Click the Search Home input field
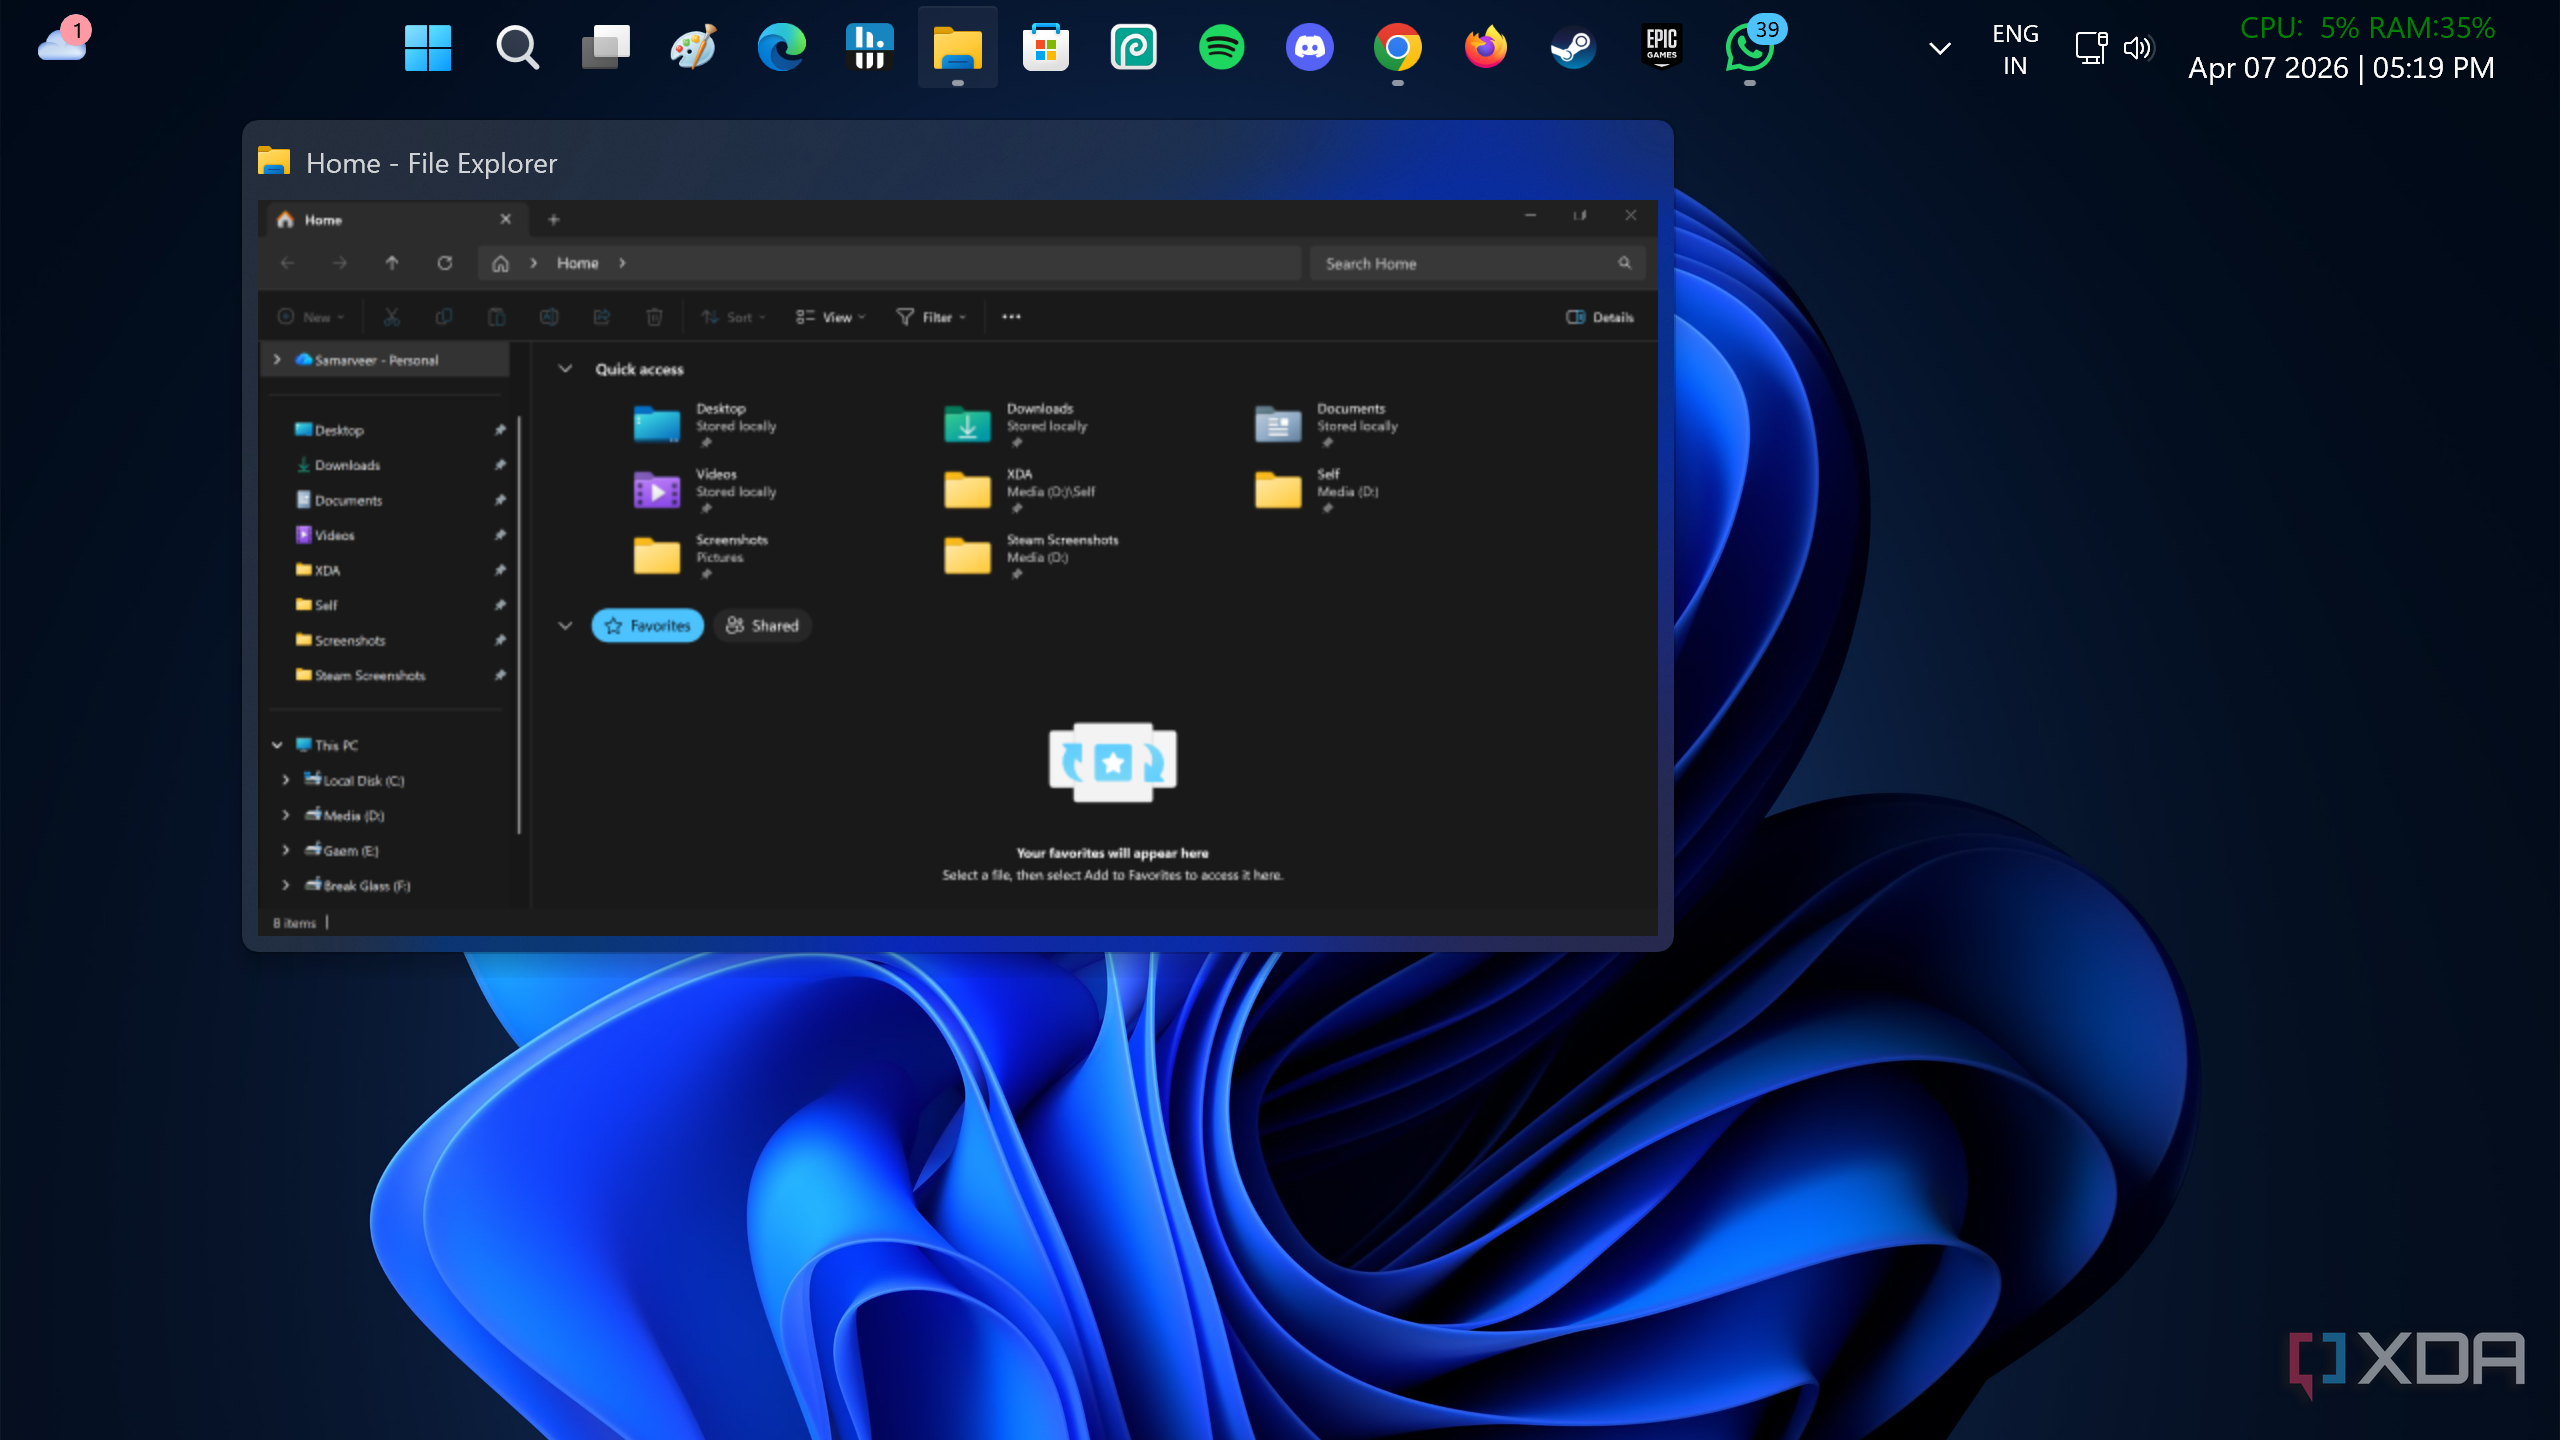 (1477, 263)
